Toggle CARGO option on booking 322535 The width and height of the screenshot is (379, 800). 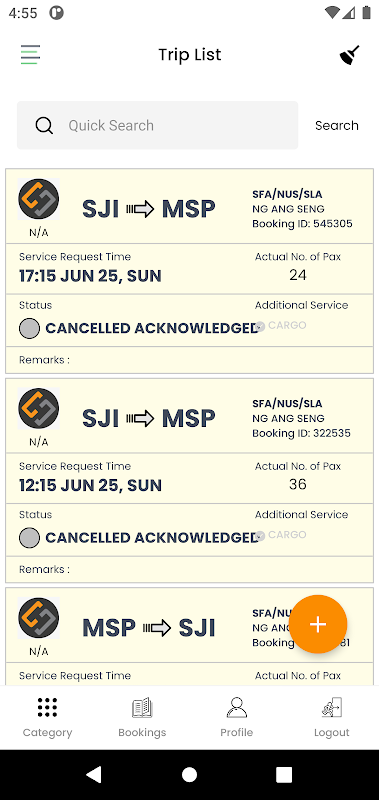pyautogui.click(x=281, y=535)
